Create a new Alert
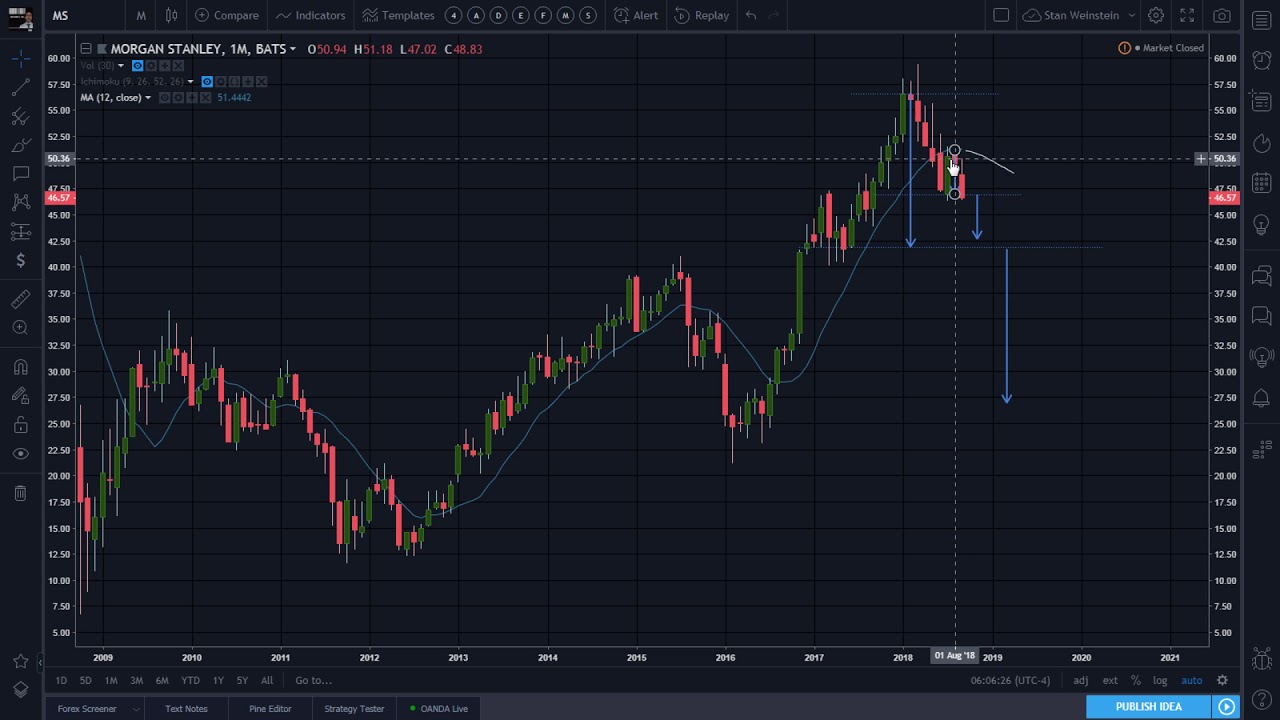The image size is (1280, 720). pyautogui.click(x=636, y=15)
